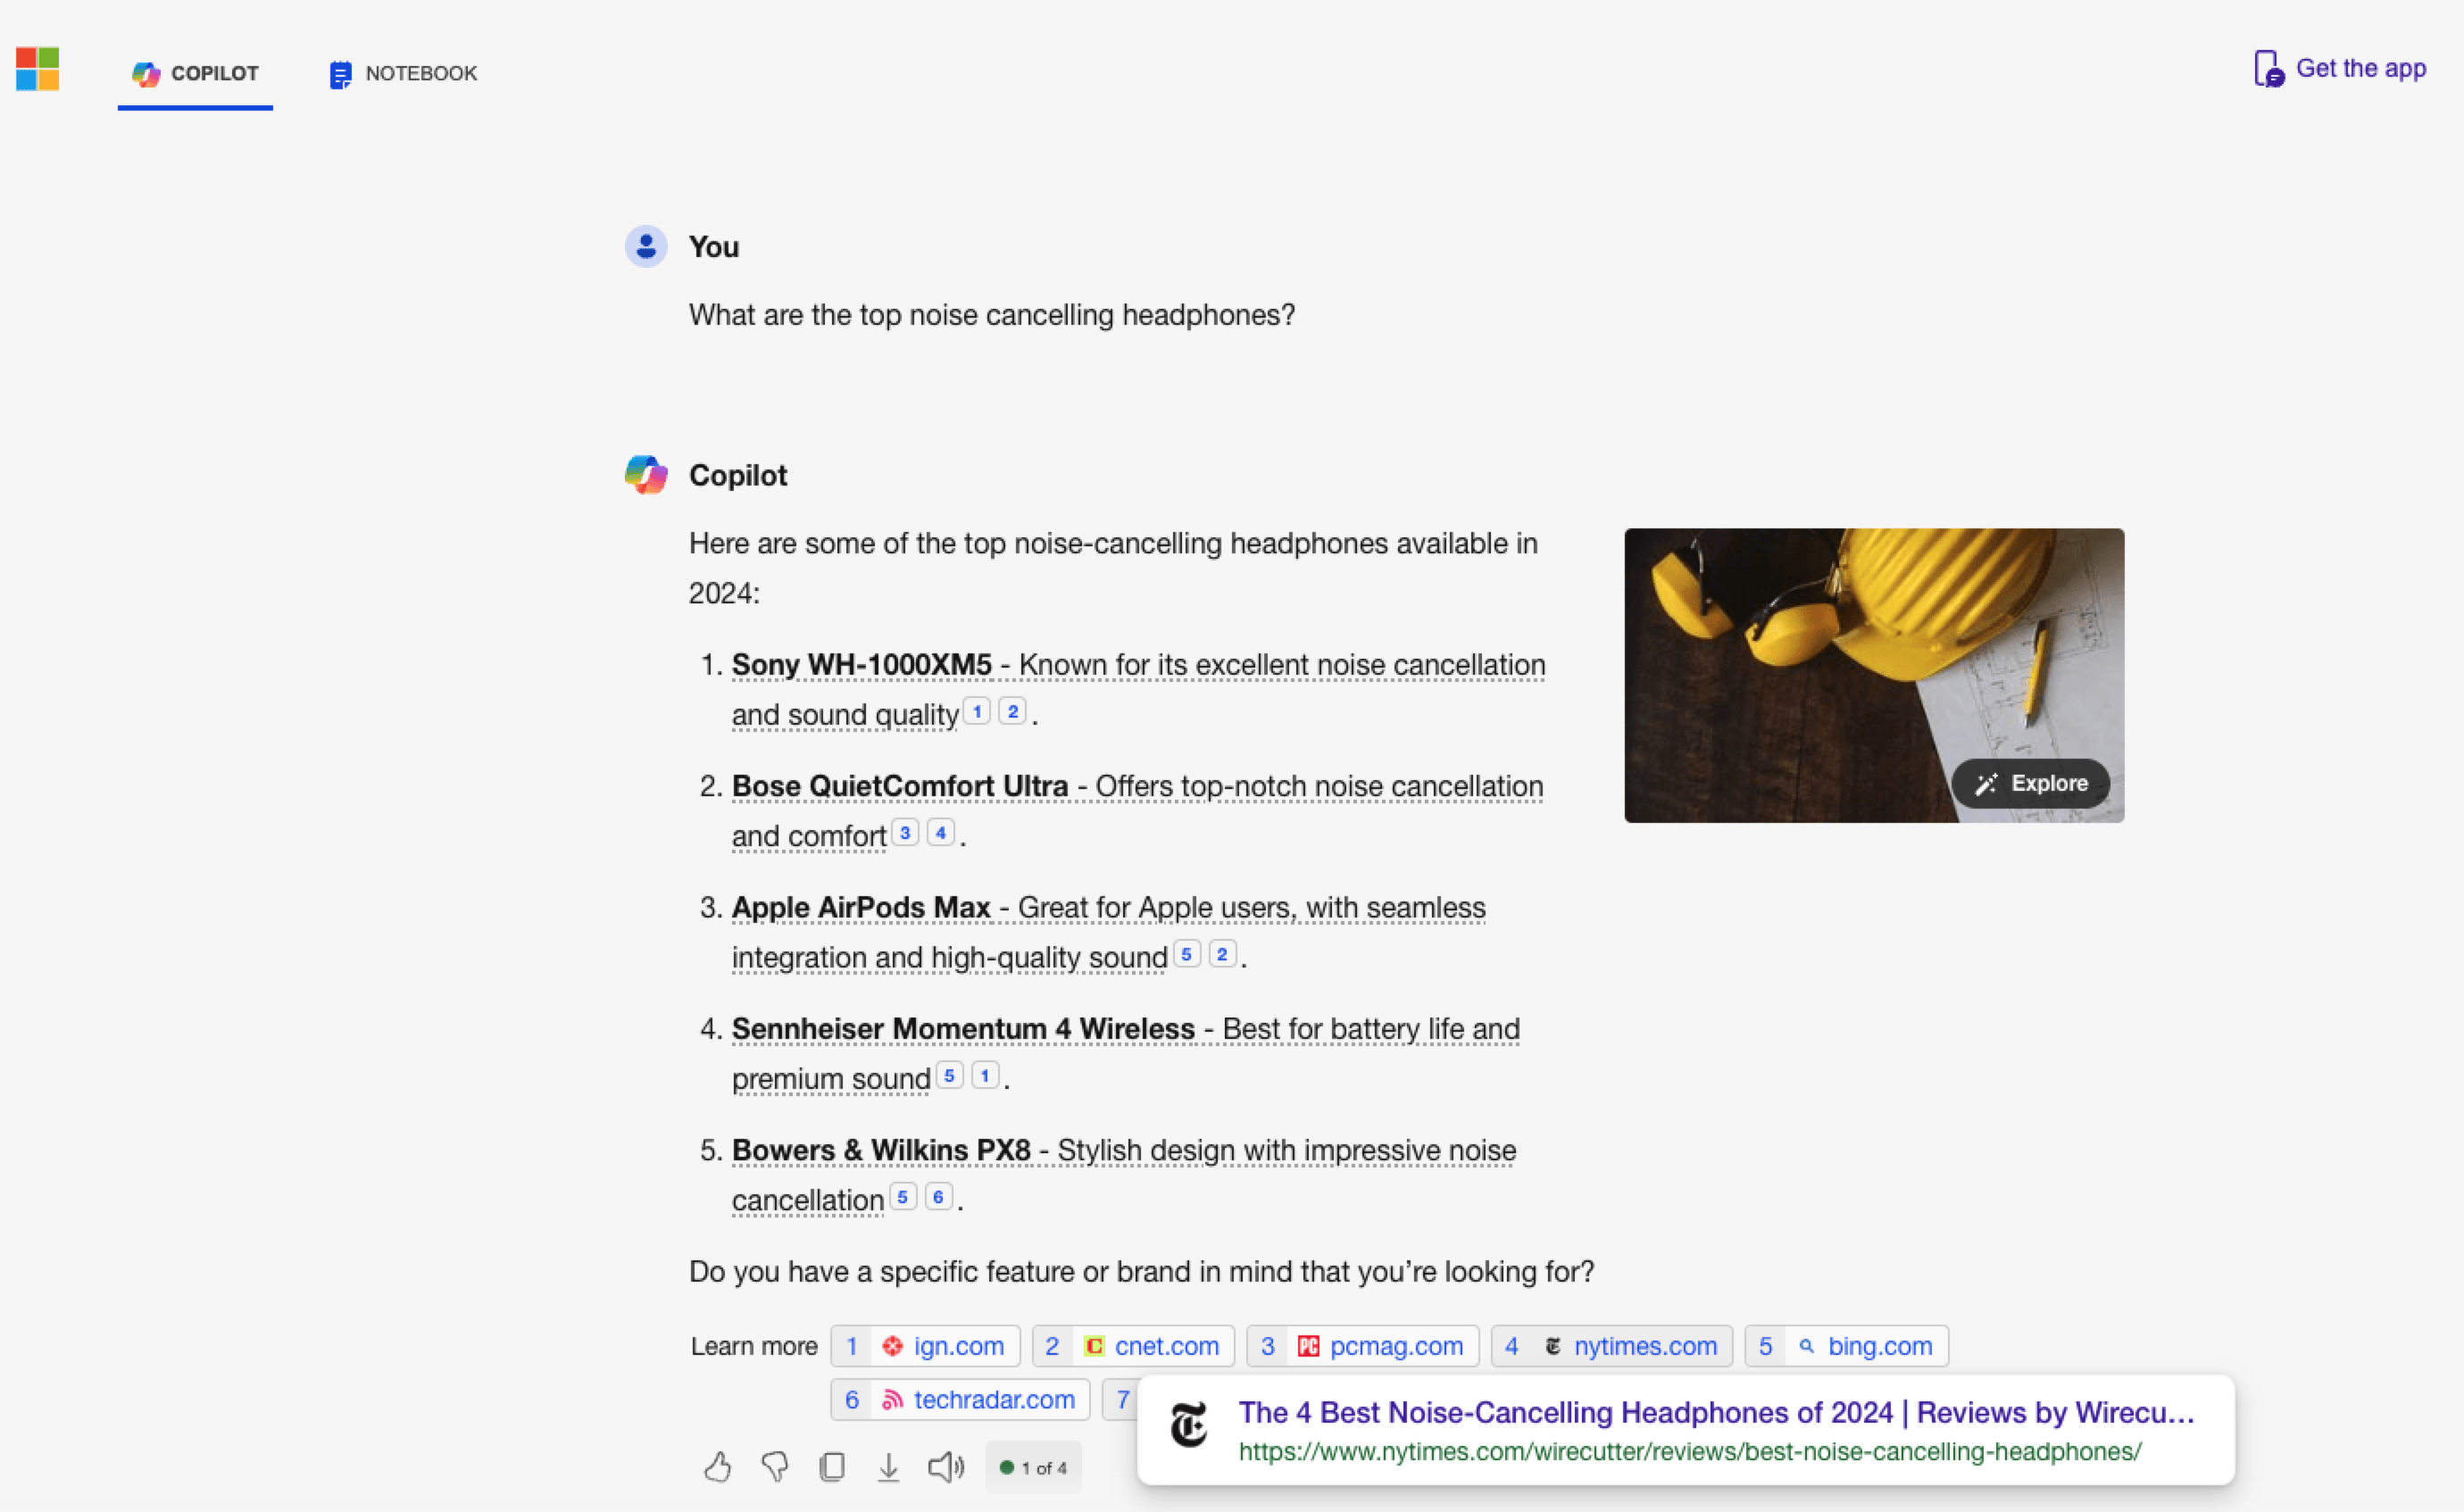The height and width of the screenshot is (1512, 2464).
Task: Select the Copilot tab
Action: tap(196, 73)
